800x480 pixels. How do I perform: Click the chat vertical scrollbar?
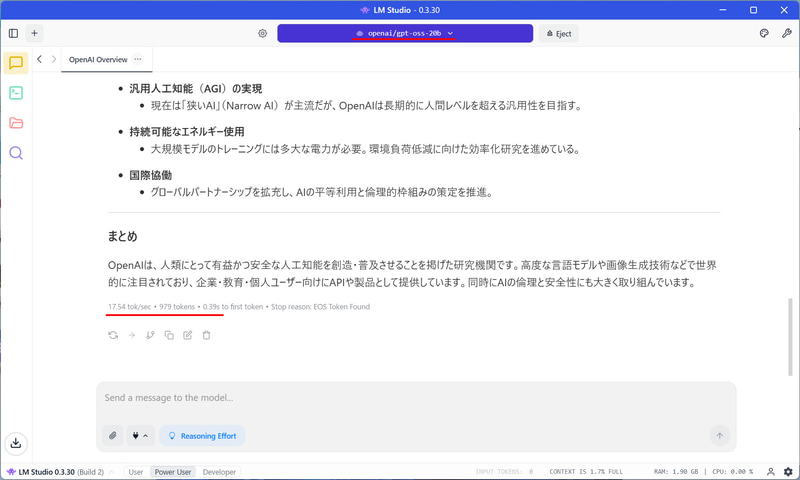tap(791, 337)
